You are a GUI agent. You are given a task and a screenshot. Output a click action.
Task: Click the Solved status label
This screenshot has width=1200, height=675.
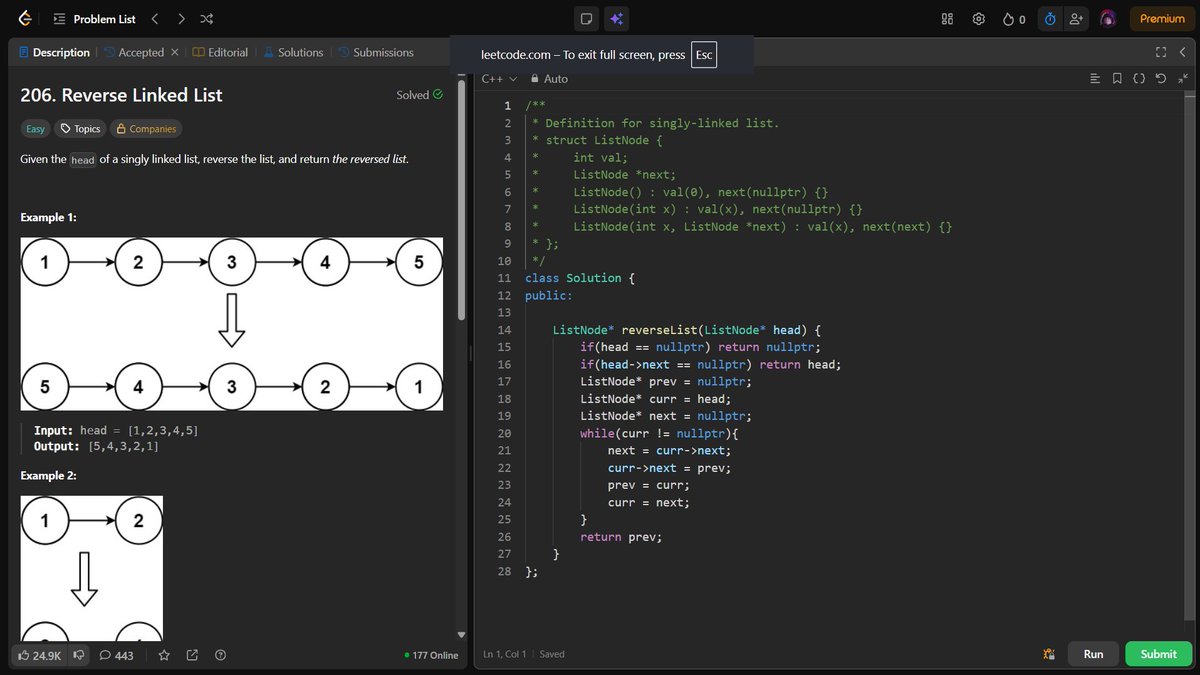420,95
